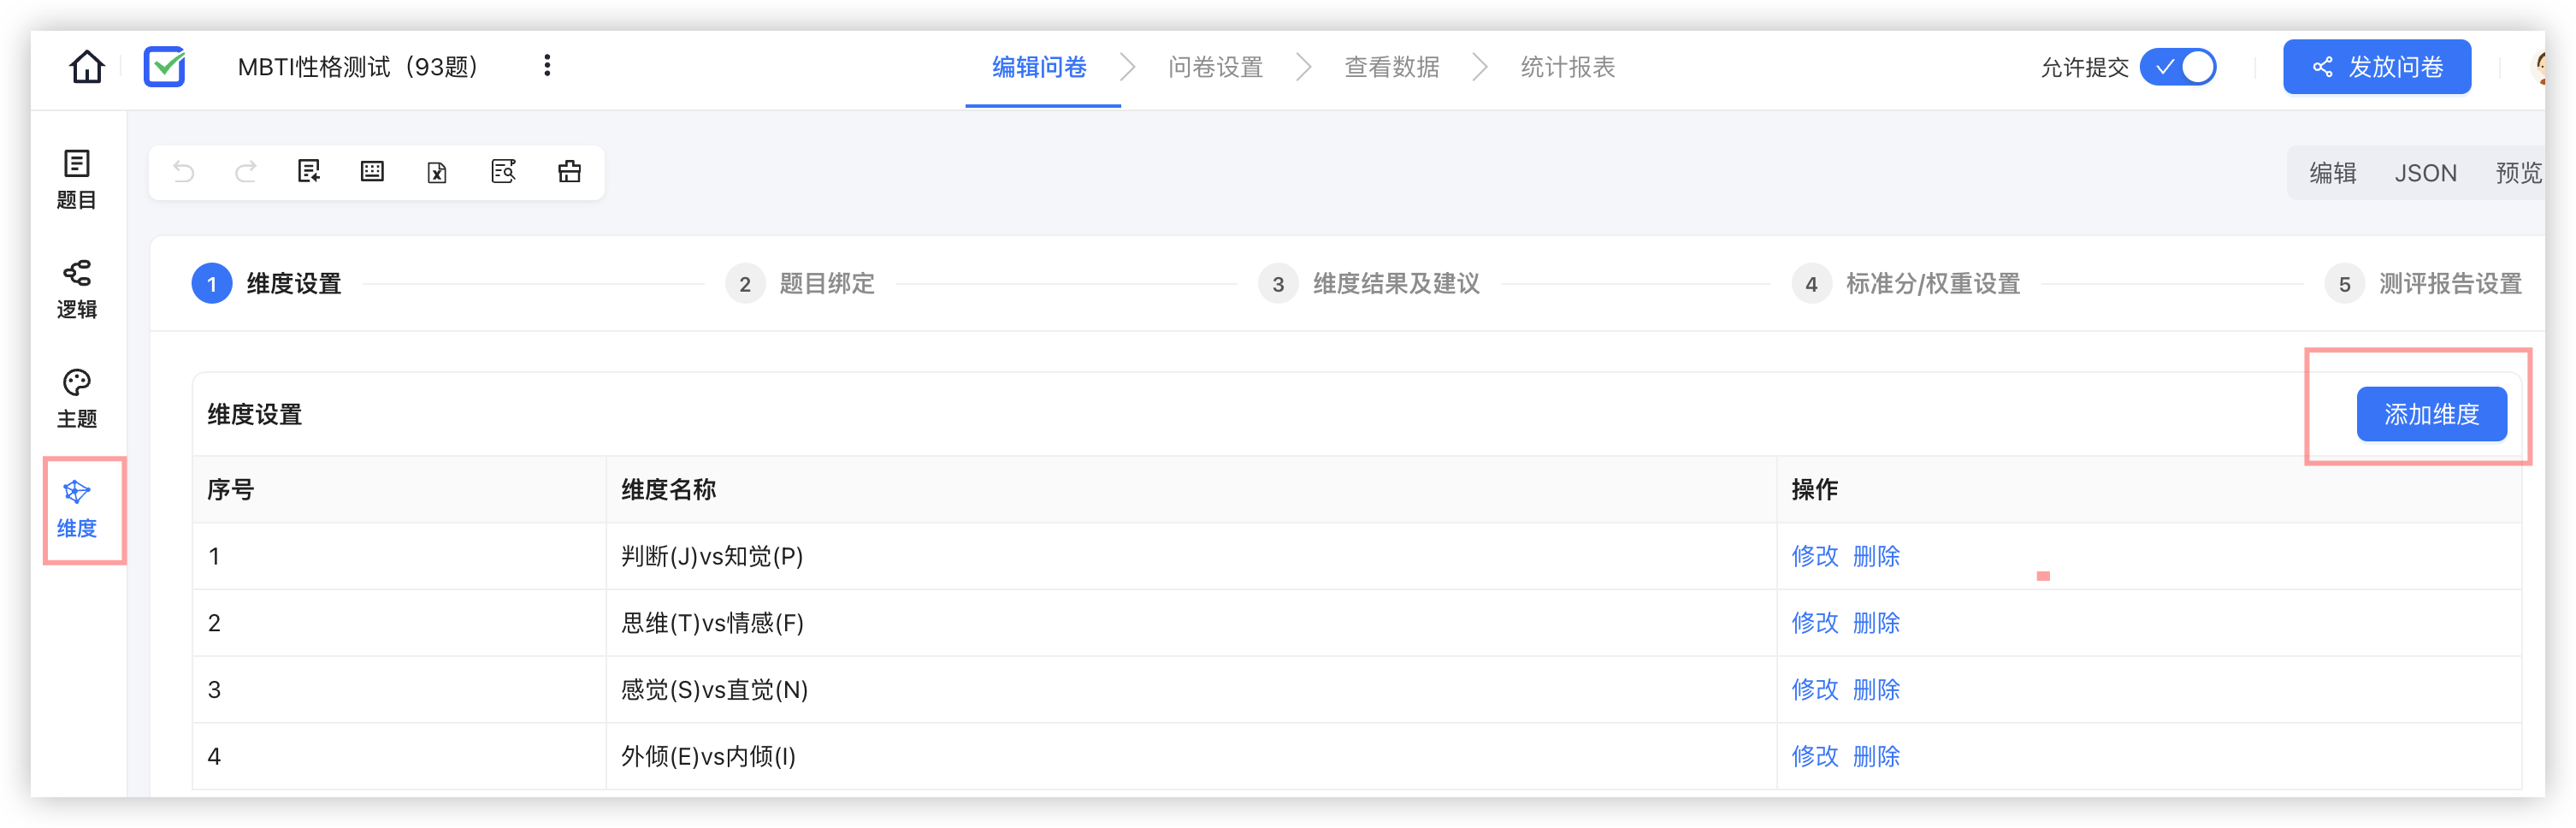The height and width of the screenshot is (828, 2576).
Task: Open the search document toolbar icon
Action: click(503, 172)
